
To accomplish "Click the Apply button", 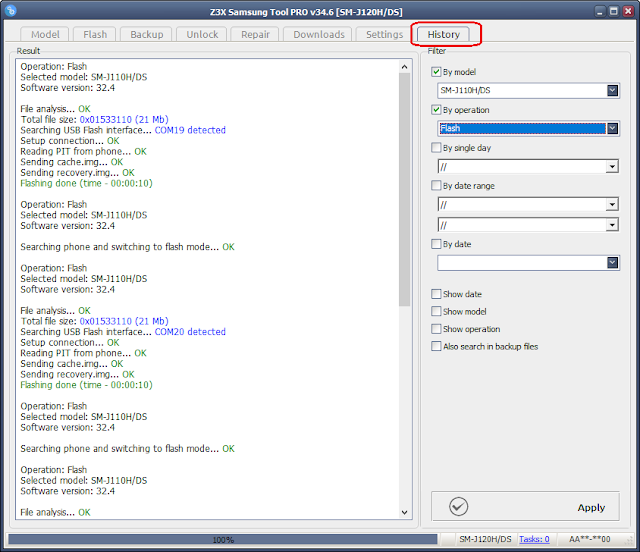I will 525,507.
